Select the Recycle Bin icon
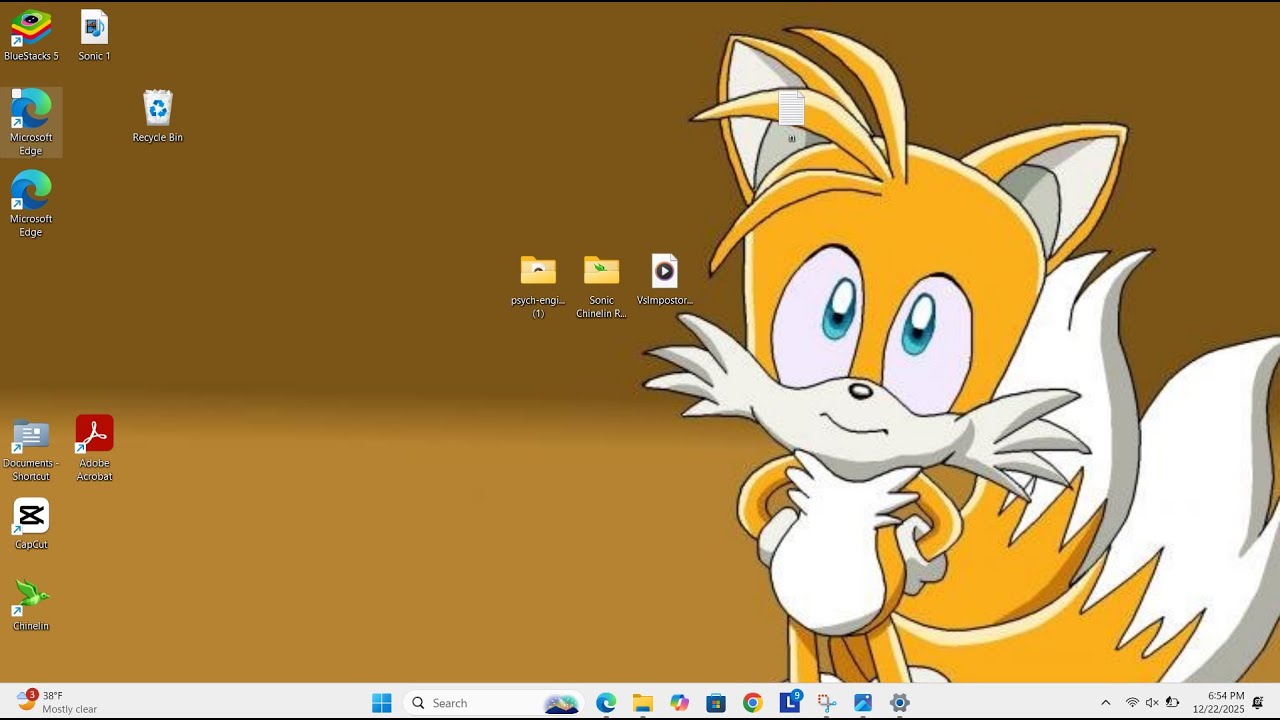Viewport: 1280px width, 720px height. [x=158, y=117]
